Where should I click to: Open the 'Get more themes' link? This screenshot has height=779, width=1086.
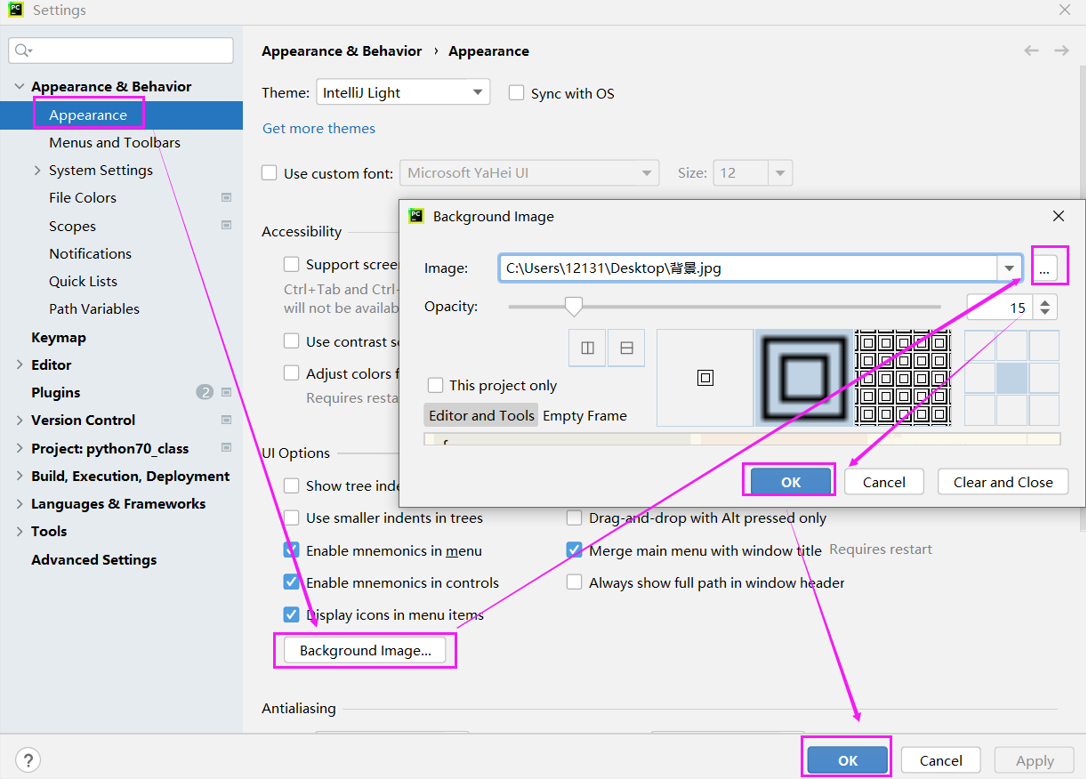[x=319, y=128]
